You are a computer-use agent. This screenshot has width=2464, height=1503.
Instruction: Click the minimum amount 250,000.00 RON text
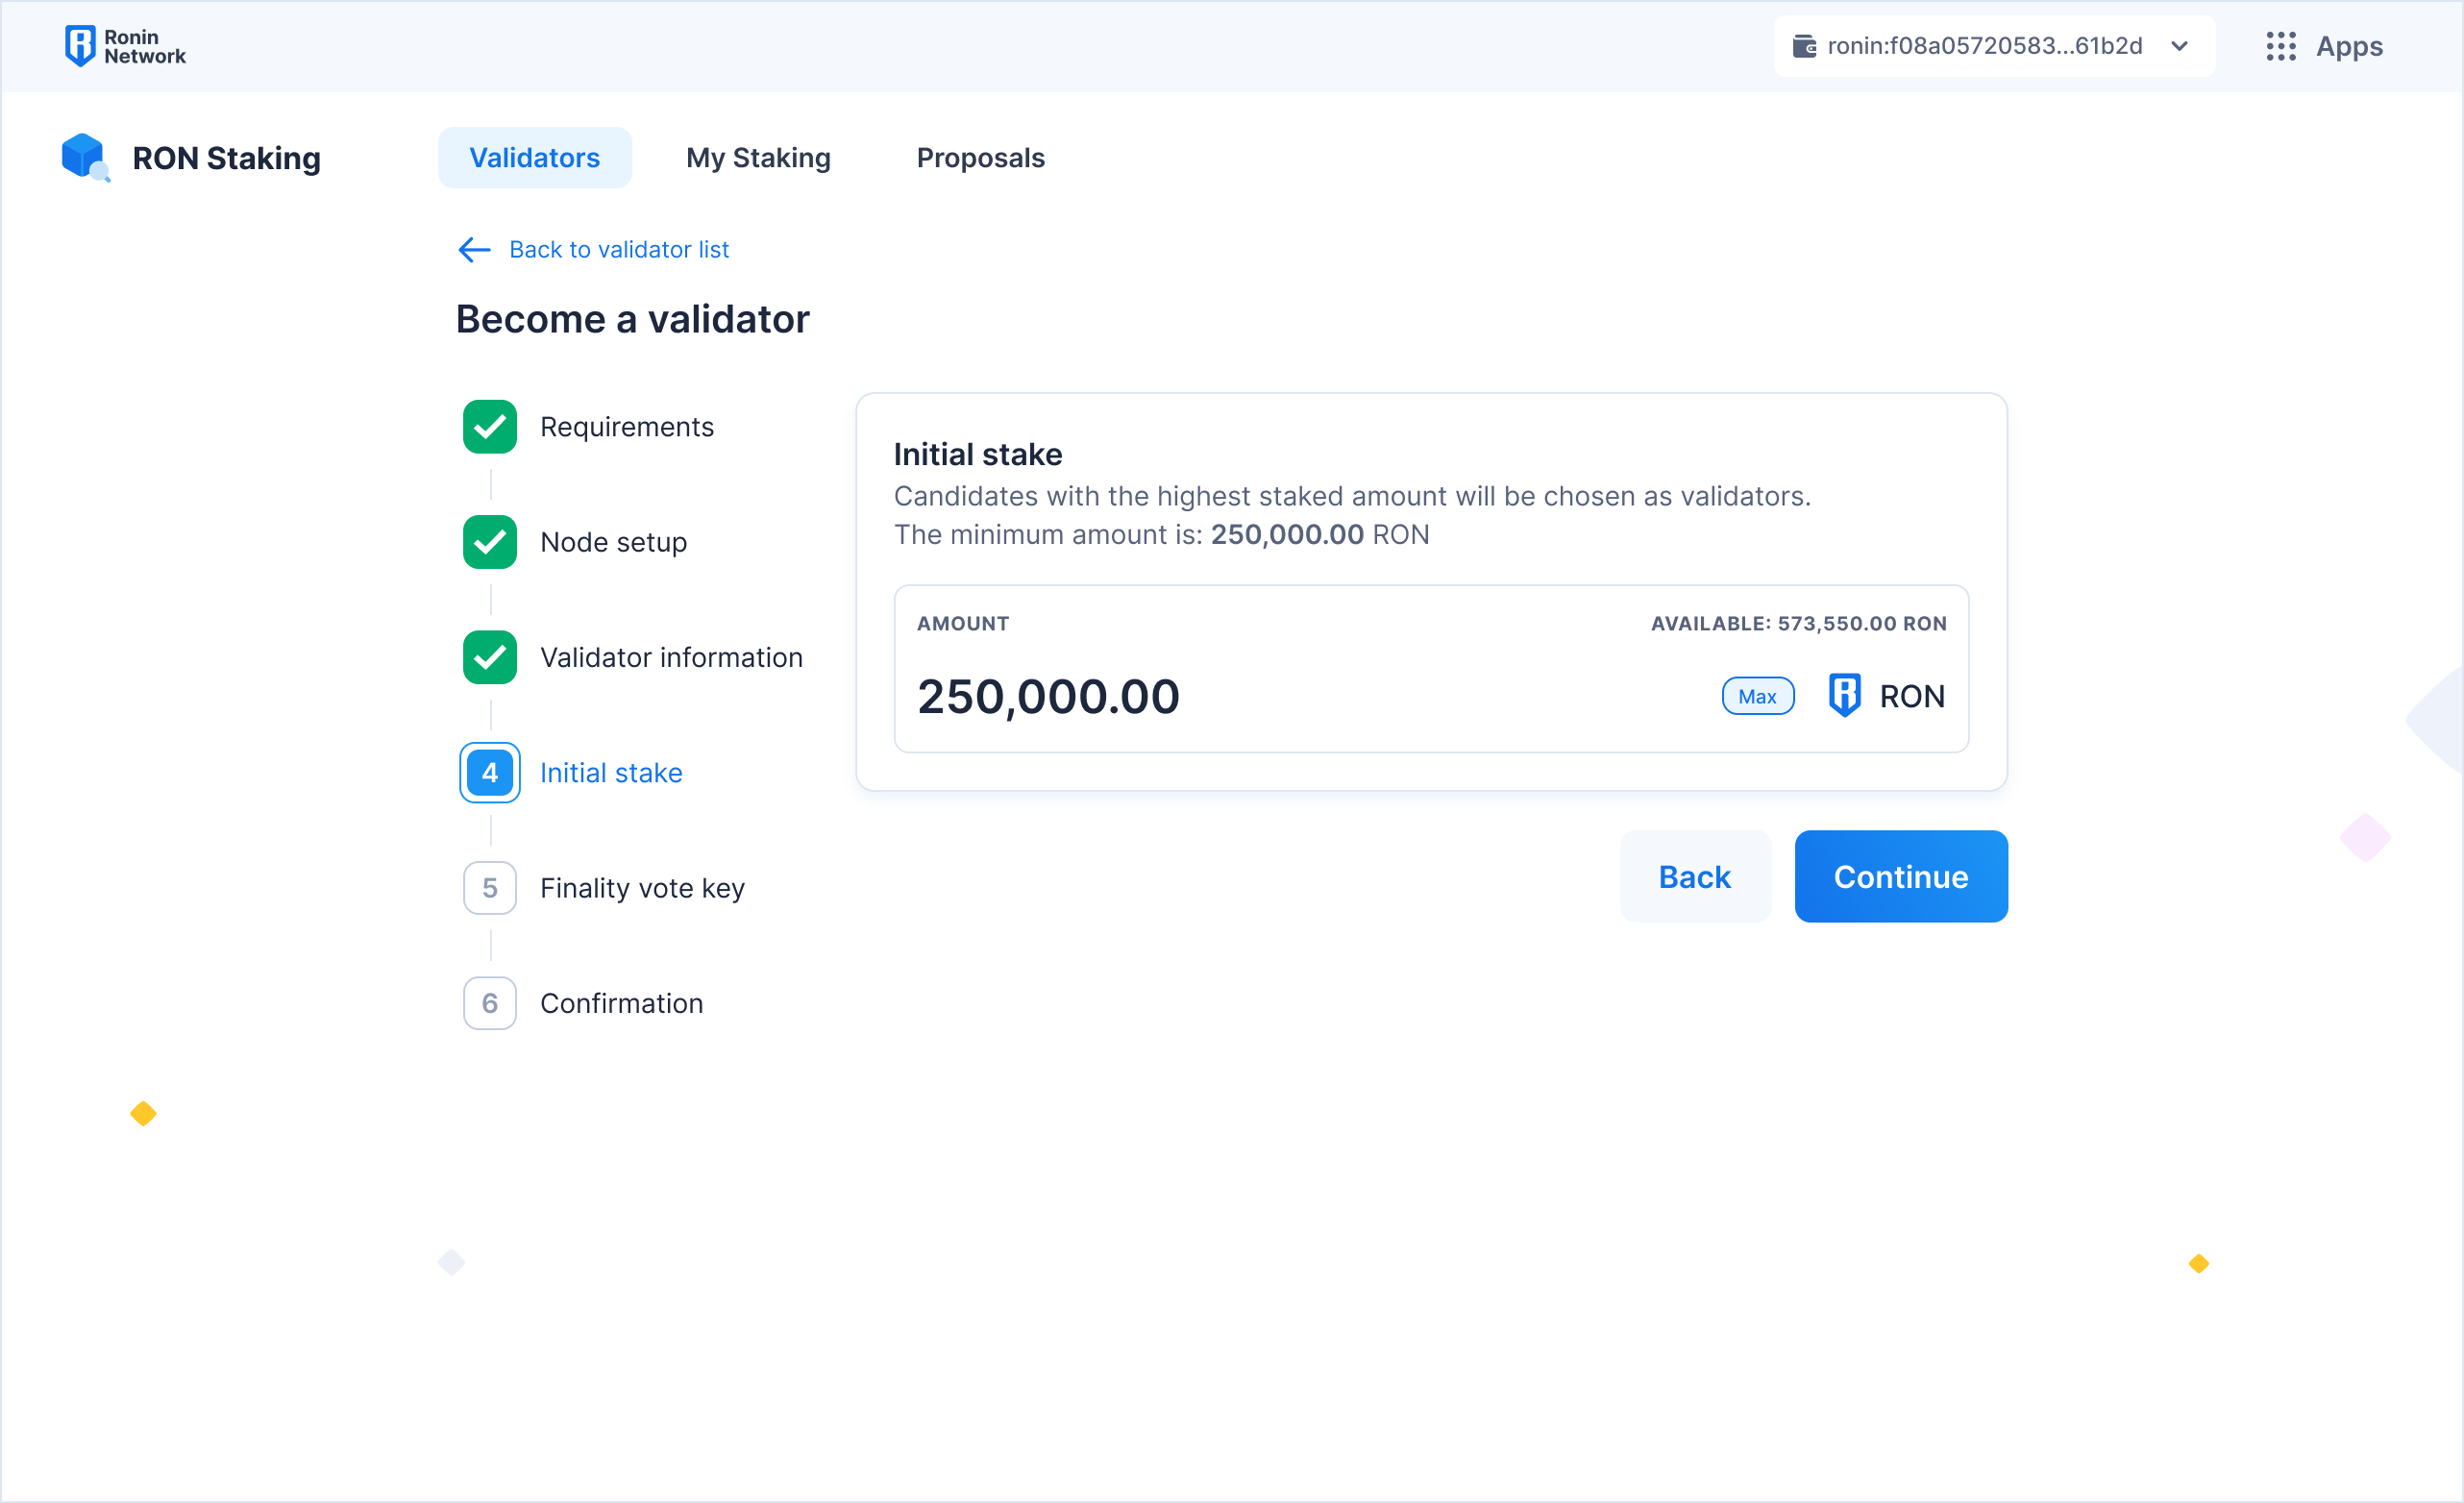[x=1320, y=534]
